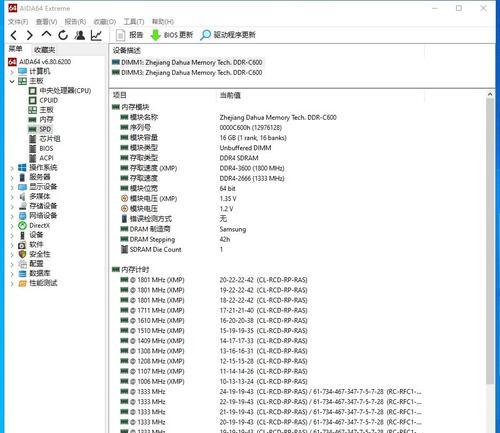Expand the 网络设备 tree node
Screen dimensions: 500x433
pyautogui.click(x=12, y=216)
